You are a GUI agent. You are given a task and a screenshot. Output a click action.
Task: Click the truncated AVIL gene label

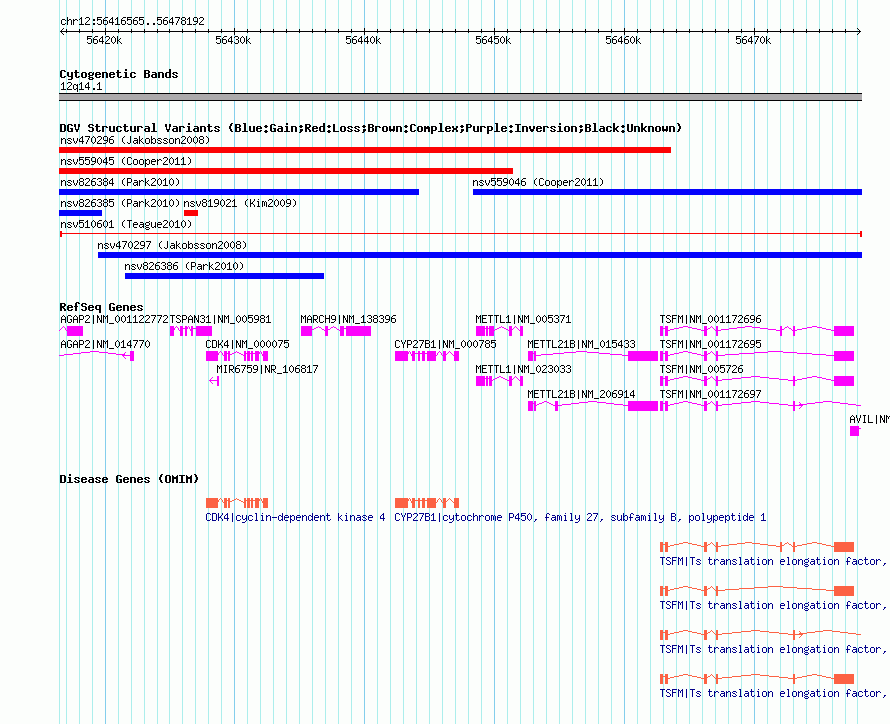[869, 419]
